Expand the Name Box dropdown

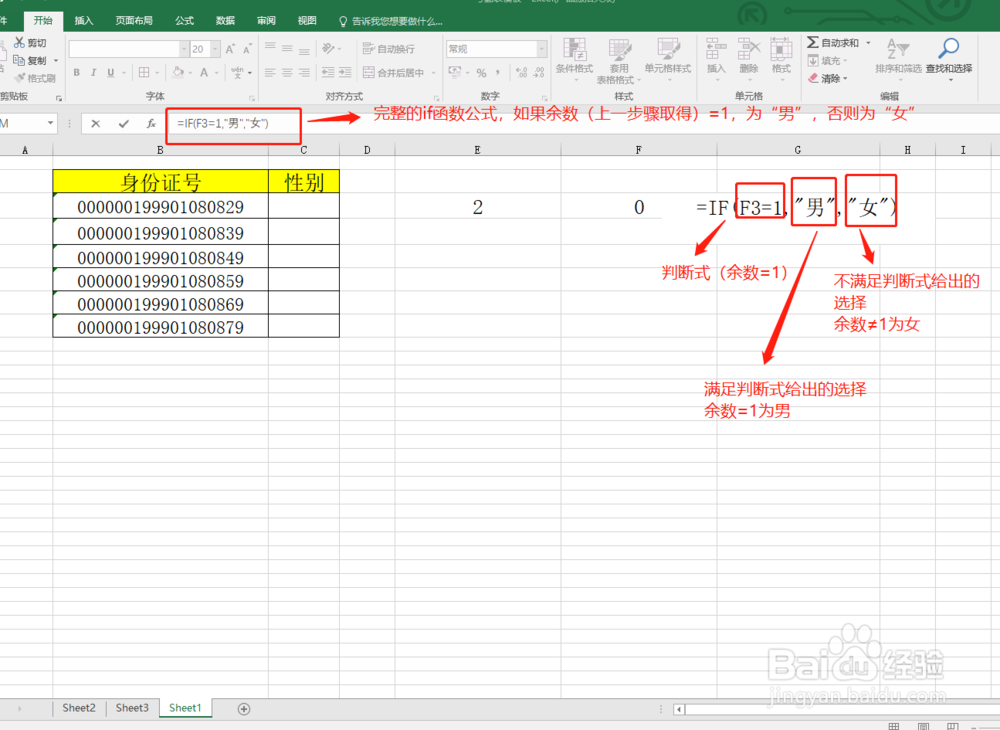(x=50, y=123)
